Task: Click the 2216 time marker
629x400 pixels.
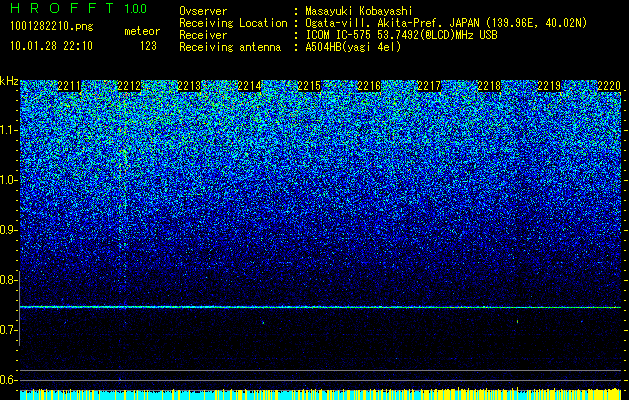Action: tap(369, 86)
